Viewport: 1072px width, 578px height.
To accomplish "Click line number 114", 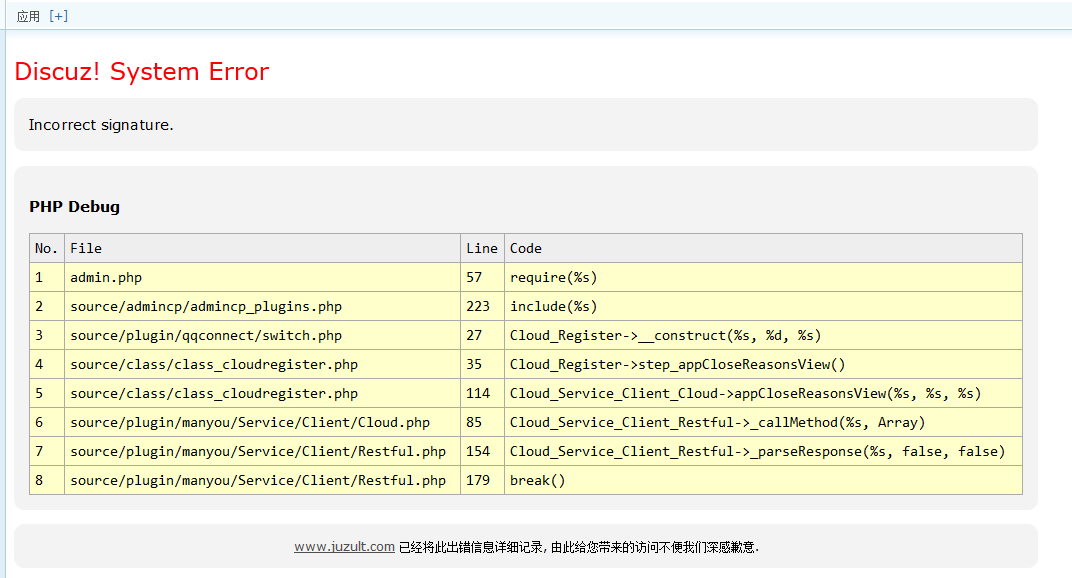I will click(x=482, y=393).
